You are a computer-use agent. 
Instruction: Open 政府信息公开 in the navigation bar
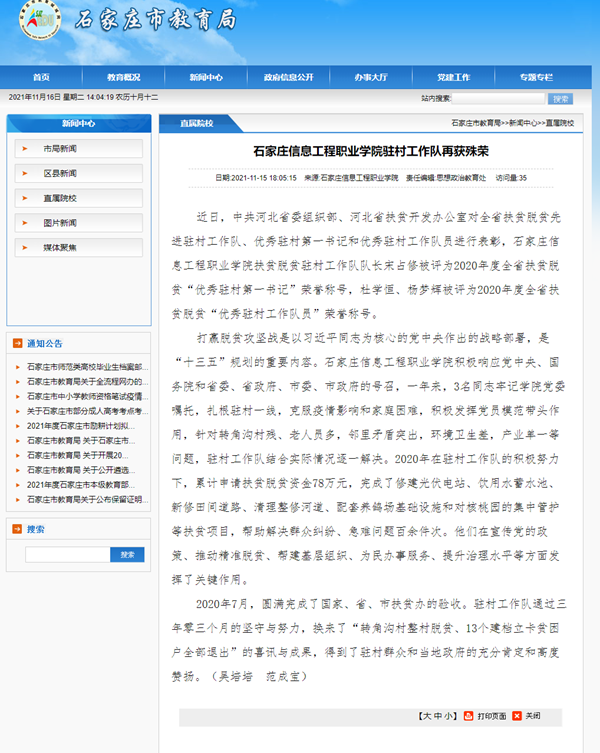pyautogui.click(x=288, y=77)
